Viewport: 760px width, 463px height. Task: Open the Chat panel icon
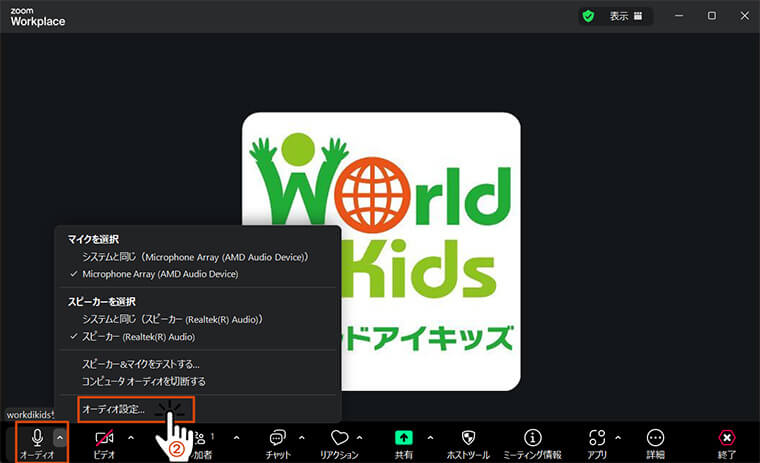pos(278,438)
